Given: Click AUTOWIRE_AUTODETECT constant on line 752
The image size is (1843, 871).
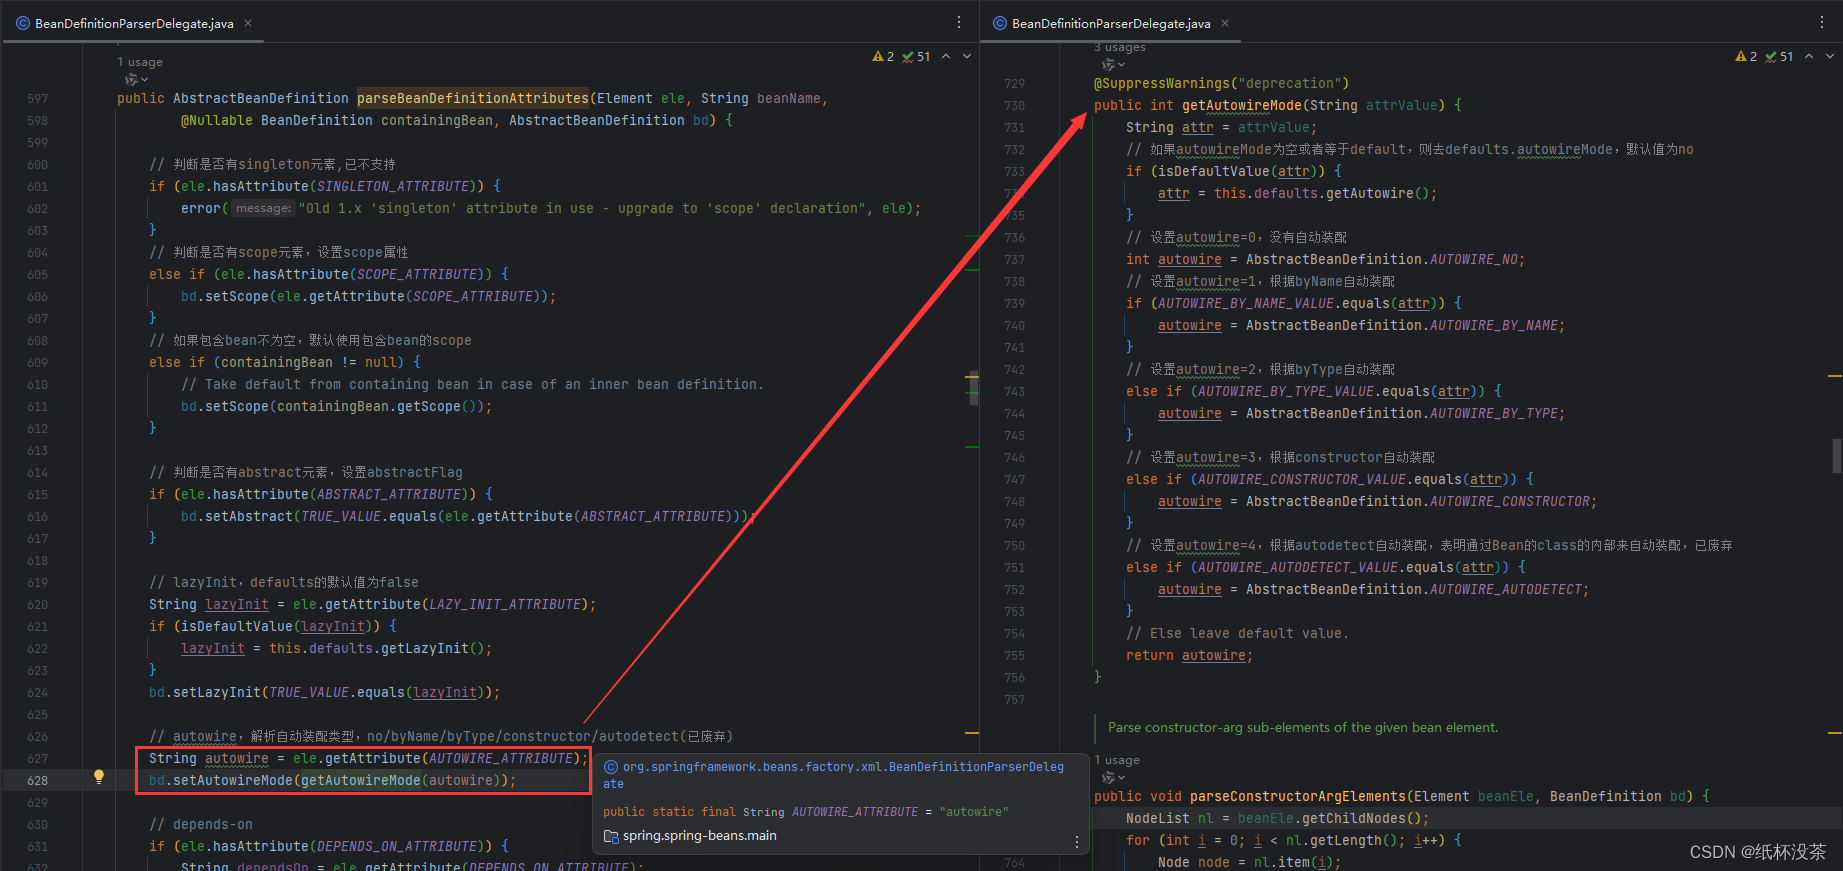Looking at the screenshot, I should pos(1506,589).
